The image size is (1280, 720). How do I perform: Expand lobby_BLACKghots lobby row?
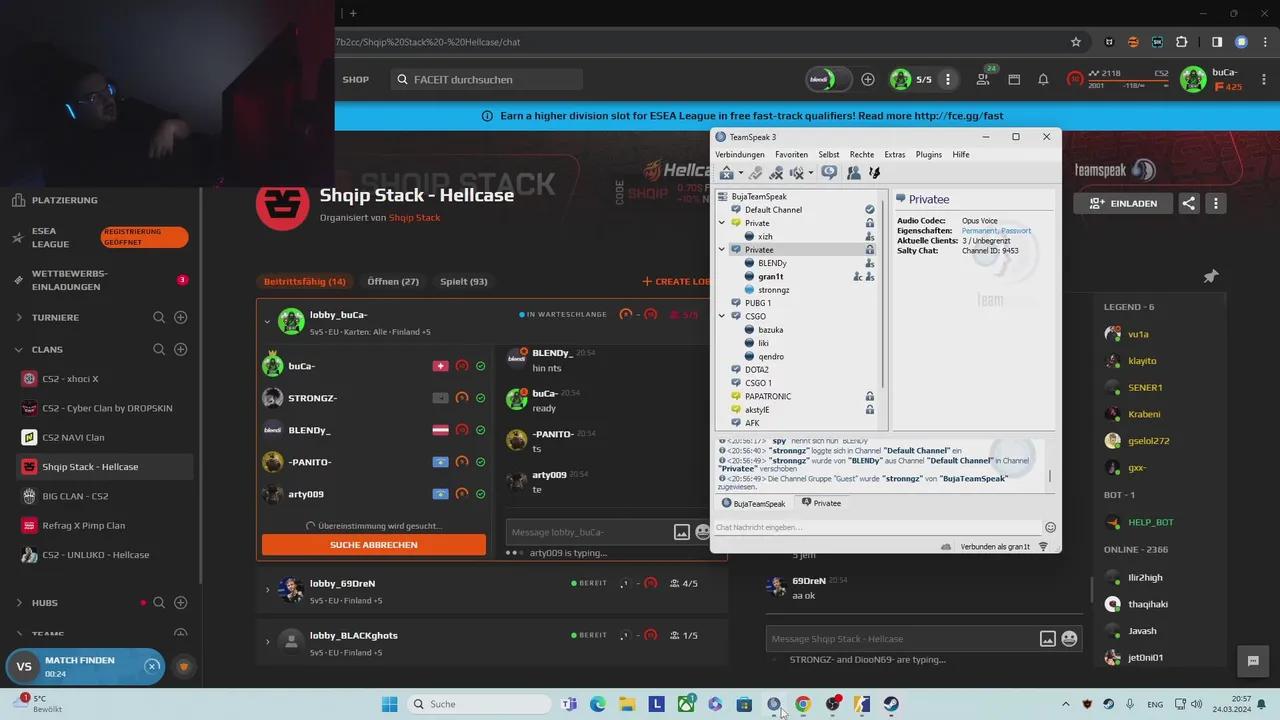point(267,642)
